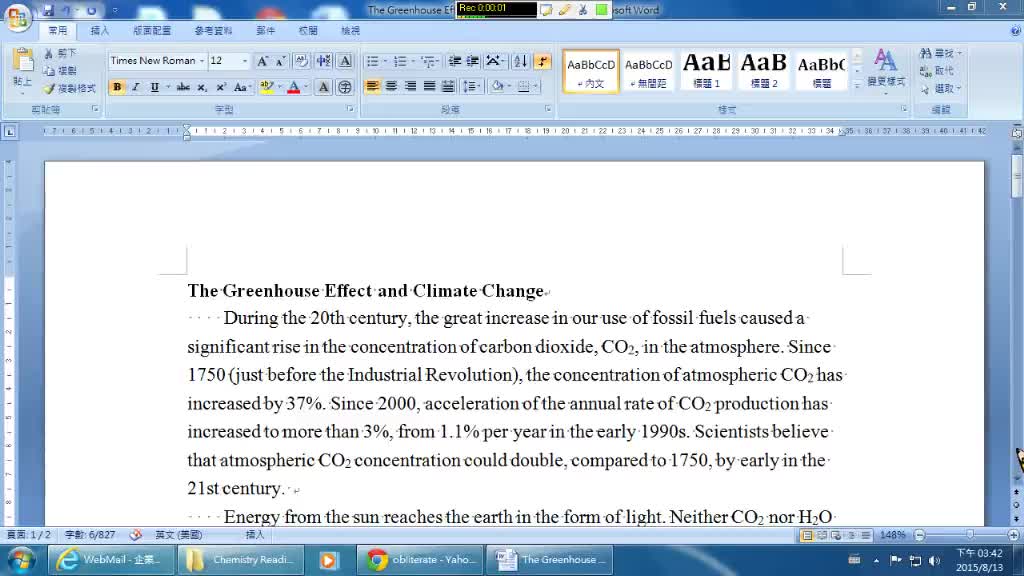Image resolution: width=1024 pixels, height=576 pixels.
Task: Align text to the right
Action: (410, 86)
